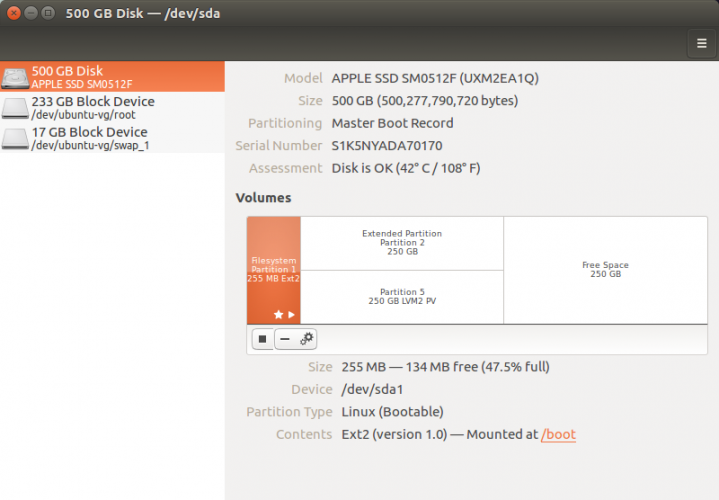The height and width of the screenshot is (500, 719).
Task: Click the 500 GB Disk drive icon
Action: (15, 78)
